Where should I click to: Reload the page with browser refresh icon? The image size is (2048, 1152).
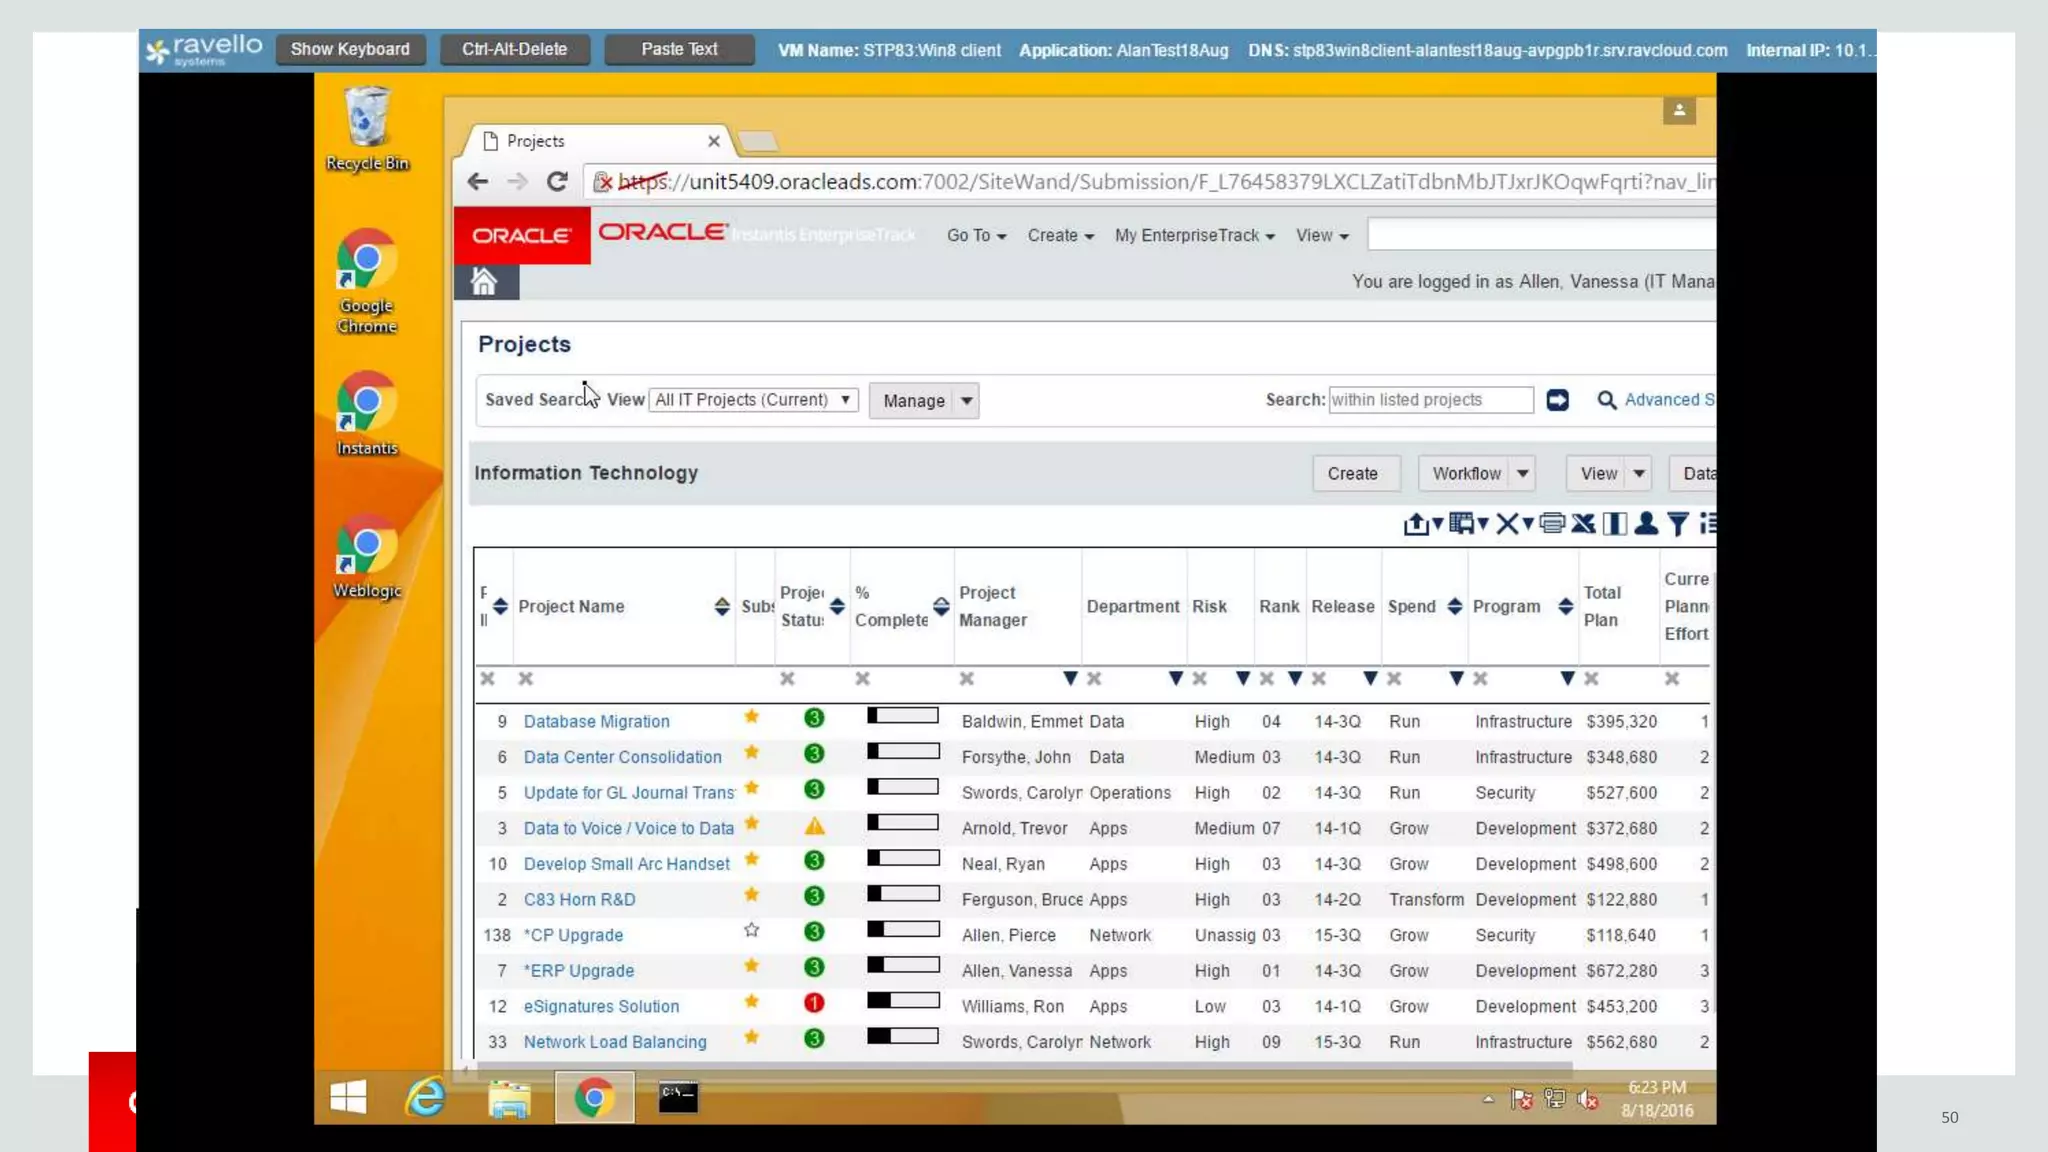pos(557,181)
